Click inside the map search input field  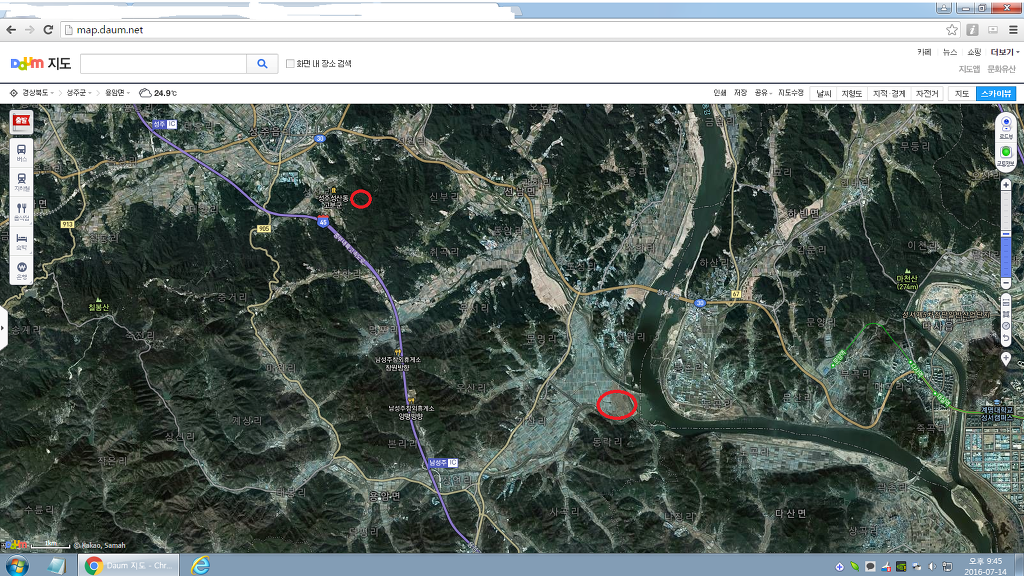[x=162, y=64]
